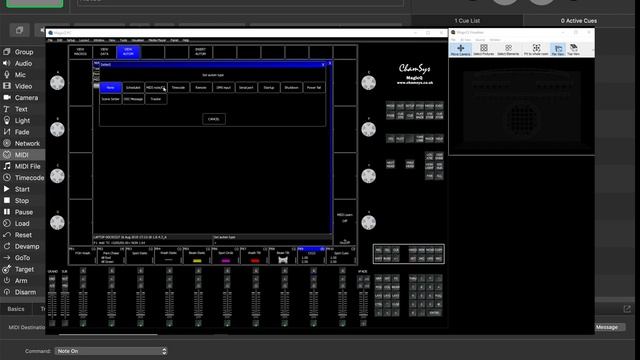Open MagicQ File menu
The height and width of the screenshot is (360, 640).
tap(50, 40)
